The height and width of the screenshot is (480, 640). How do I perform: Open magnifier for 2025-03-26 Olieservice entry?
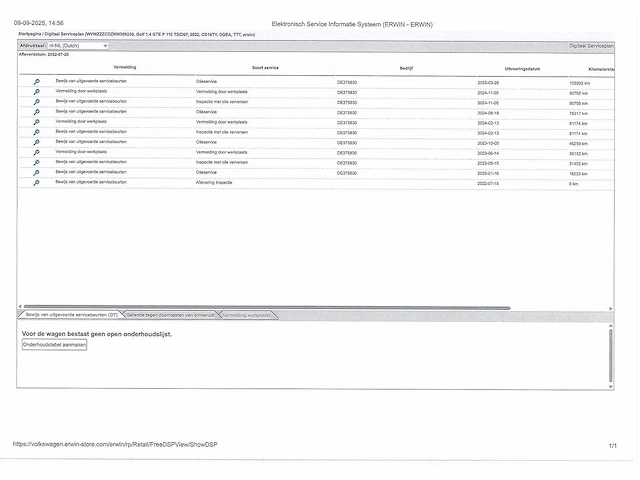[37, 82]
